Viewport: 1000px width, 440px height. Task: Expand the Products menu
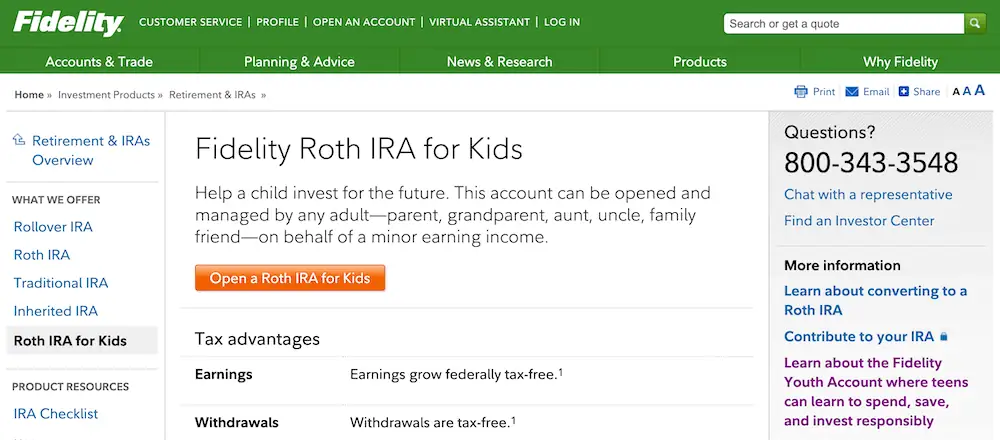(x=699, y=61)
